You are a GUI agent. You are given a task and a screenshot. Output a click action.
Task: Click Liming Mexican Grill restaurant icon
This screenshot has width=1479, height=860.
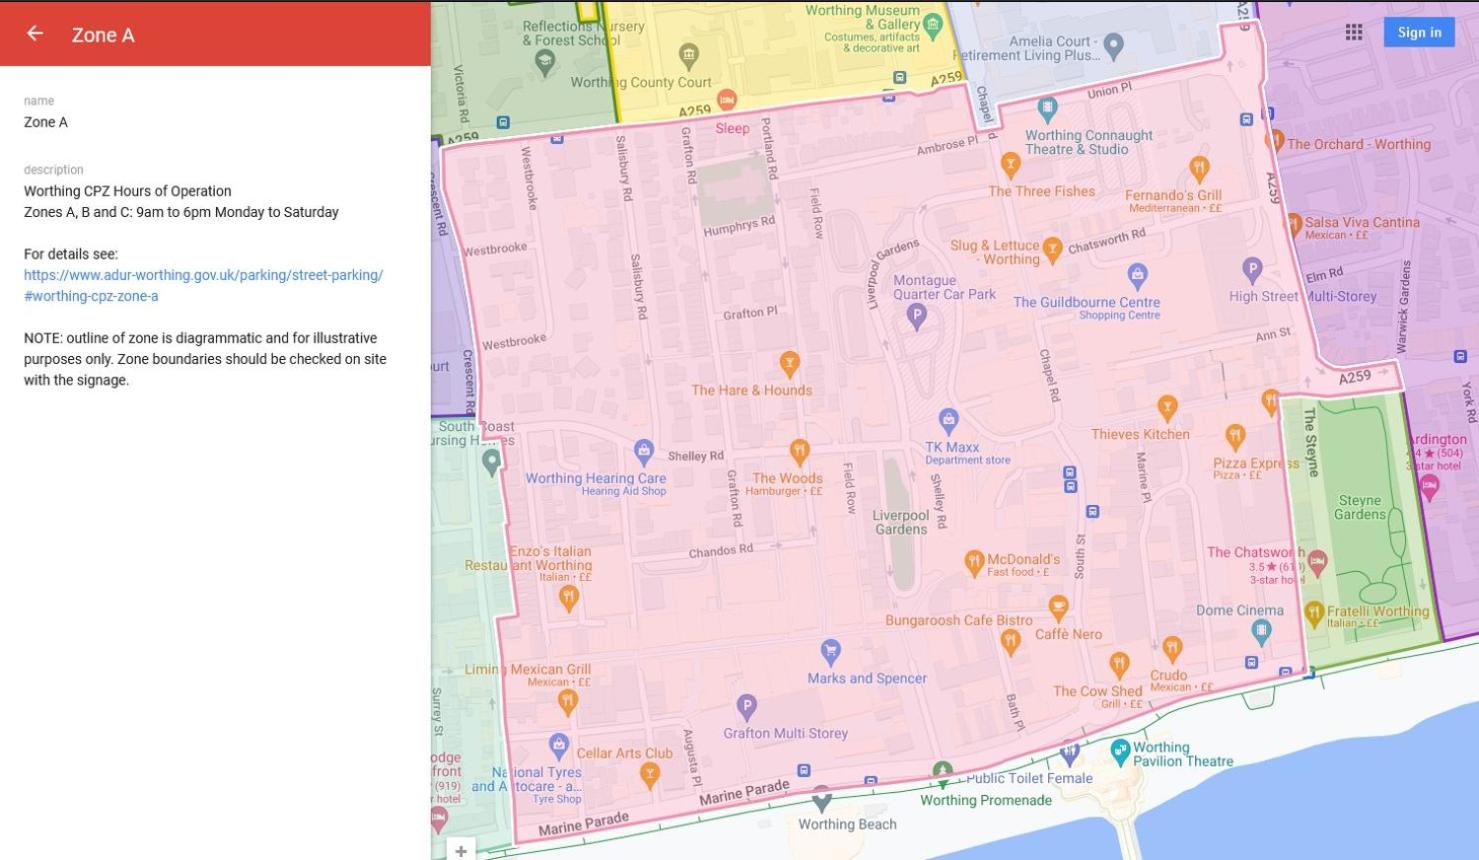coord(567,701)
